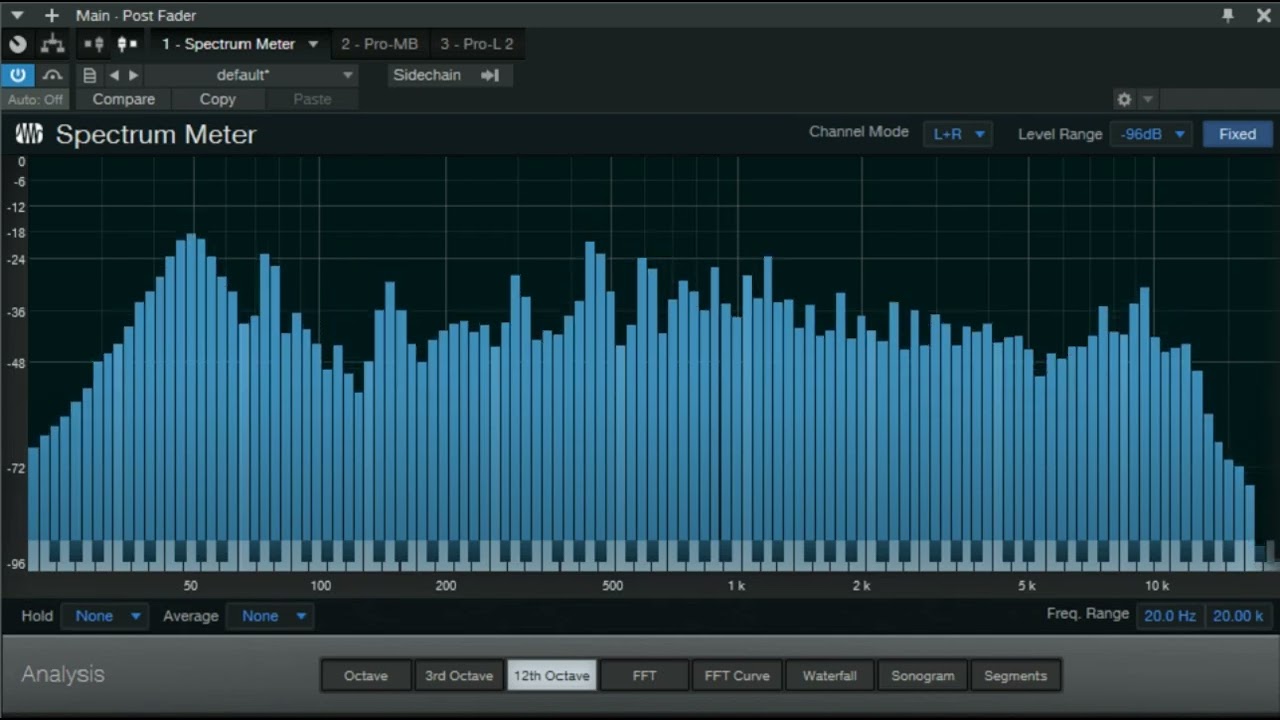Image resolution: width=1280 pixels, height=720 pixels.
Task: Click the Compare button
Action: (124, 99)
